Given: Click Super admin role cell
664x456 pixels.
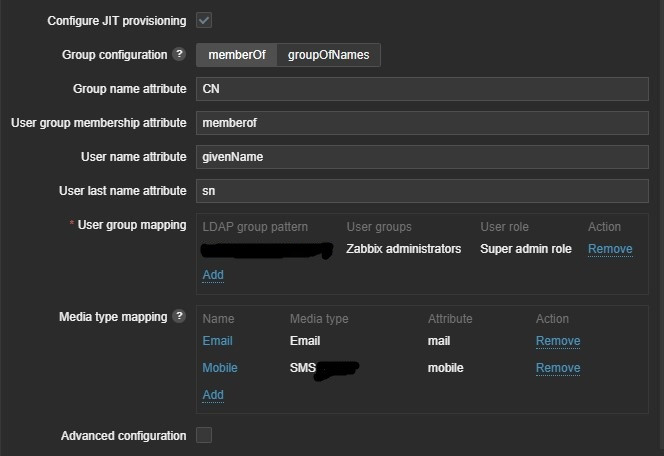Looking at the screenshot, I should pos(525,249).
